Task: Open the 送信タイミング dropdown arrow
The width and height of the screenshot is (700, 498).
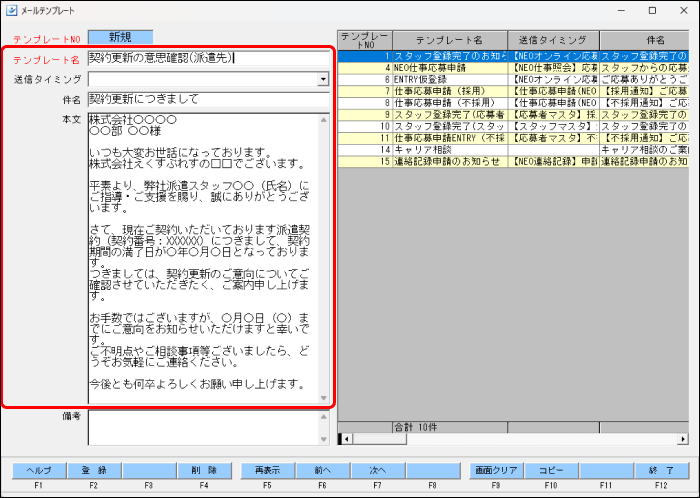Action: click(x=323, y=79)
